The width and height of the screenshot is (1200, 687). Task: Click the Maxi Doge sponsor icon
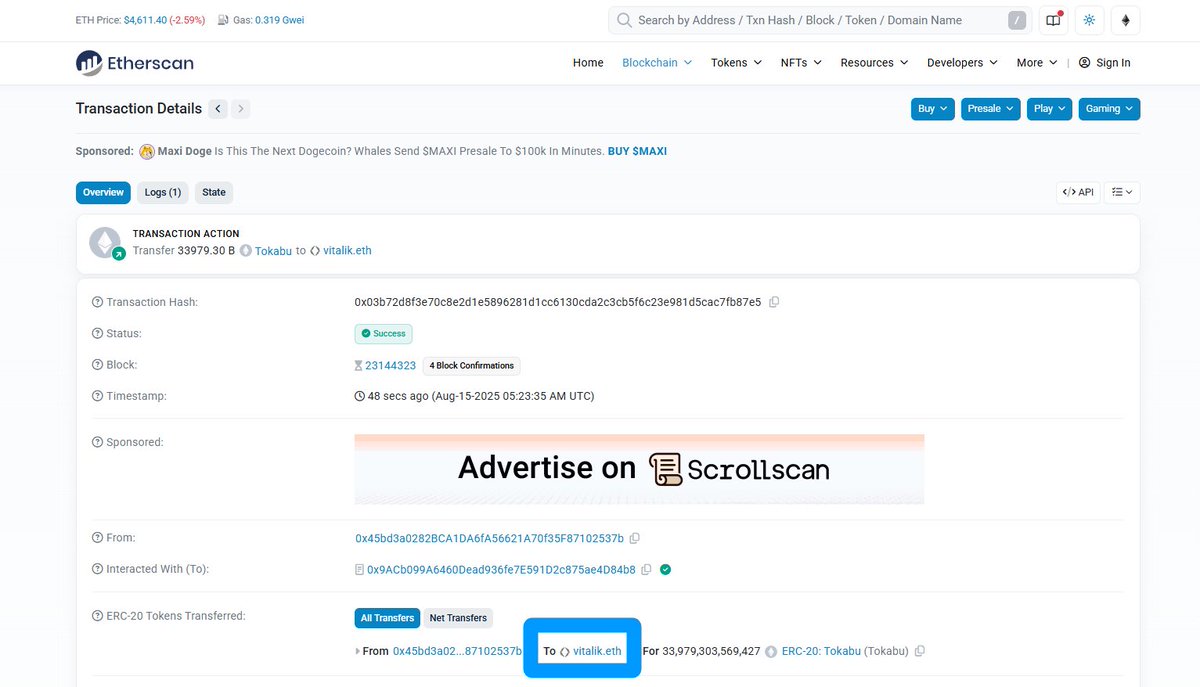click(x=146, y=151)
